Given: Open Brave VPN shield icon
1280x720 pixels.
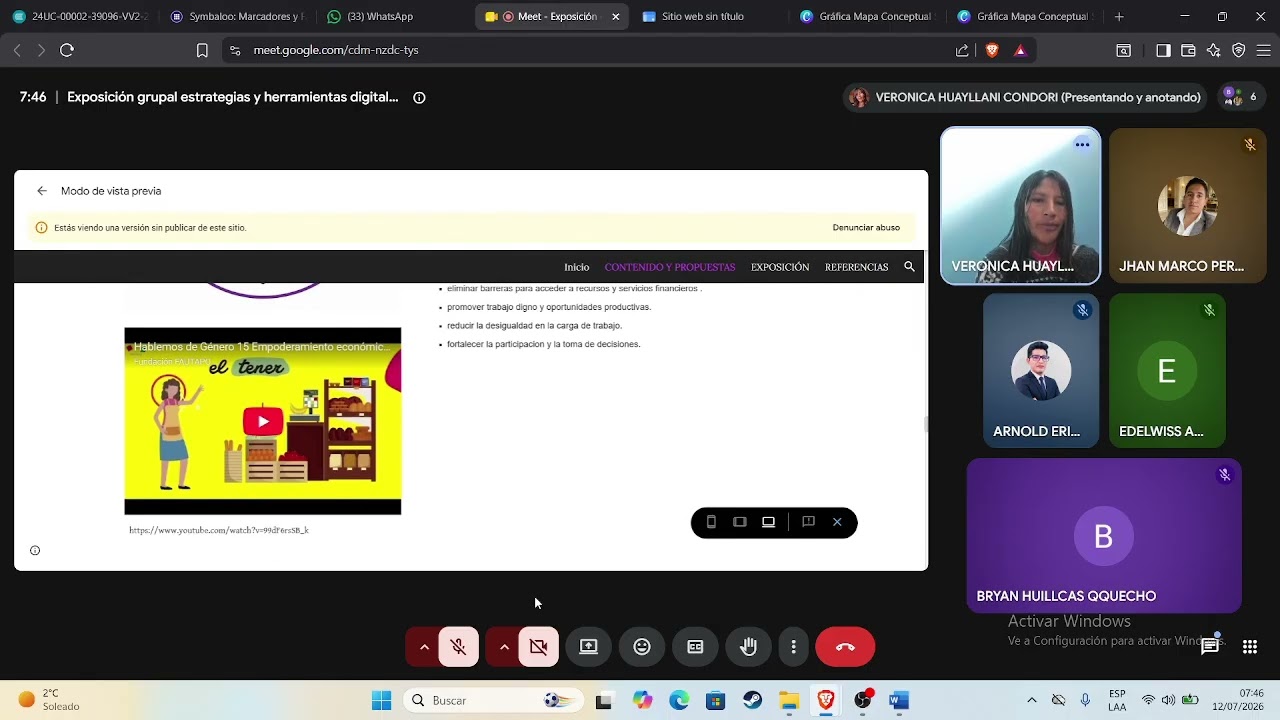Looking at the screenshot, I should pos(1239,50).
